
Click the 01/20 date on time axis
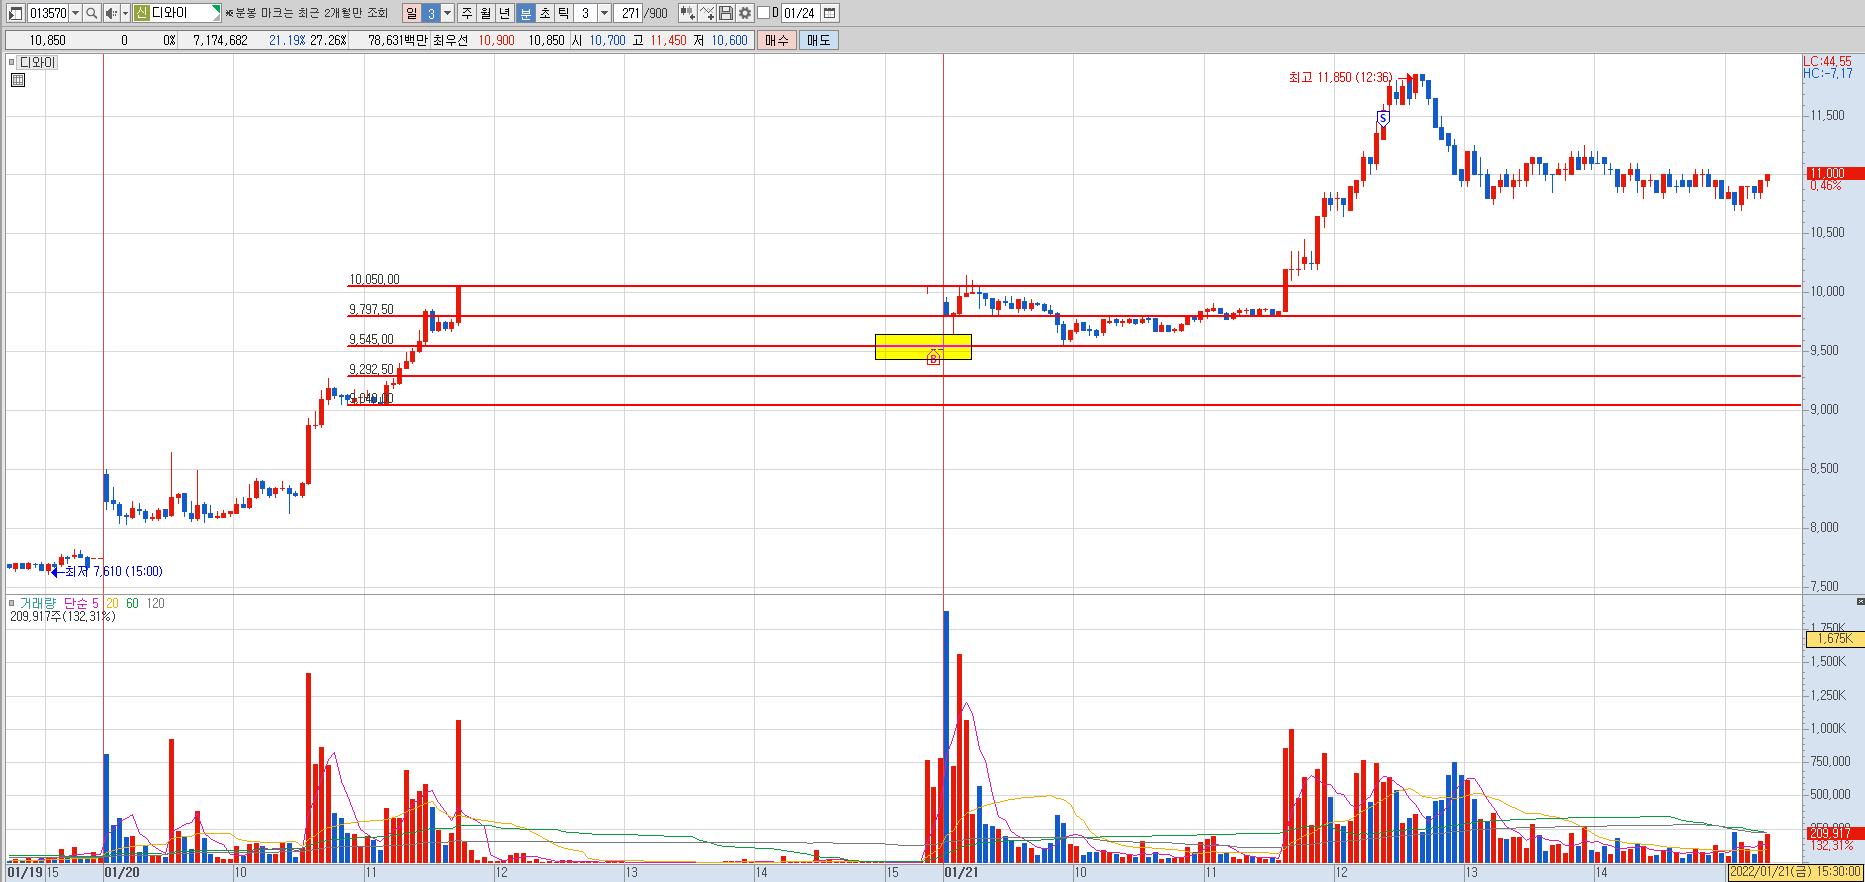point(122,872)
